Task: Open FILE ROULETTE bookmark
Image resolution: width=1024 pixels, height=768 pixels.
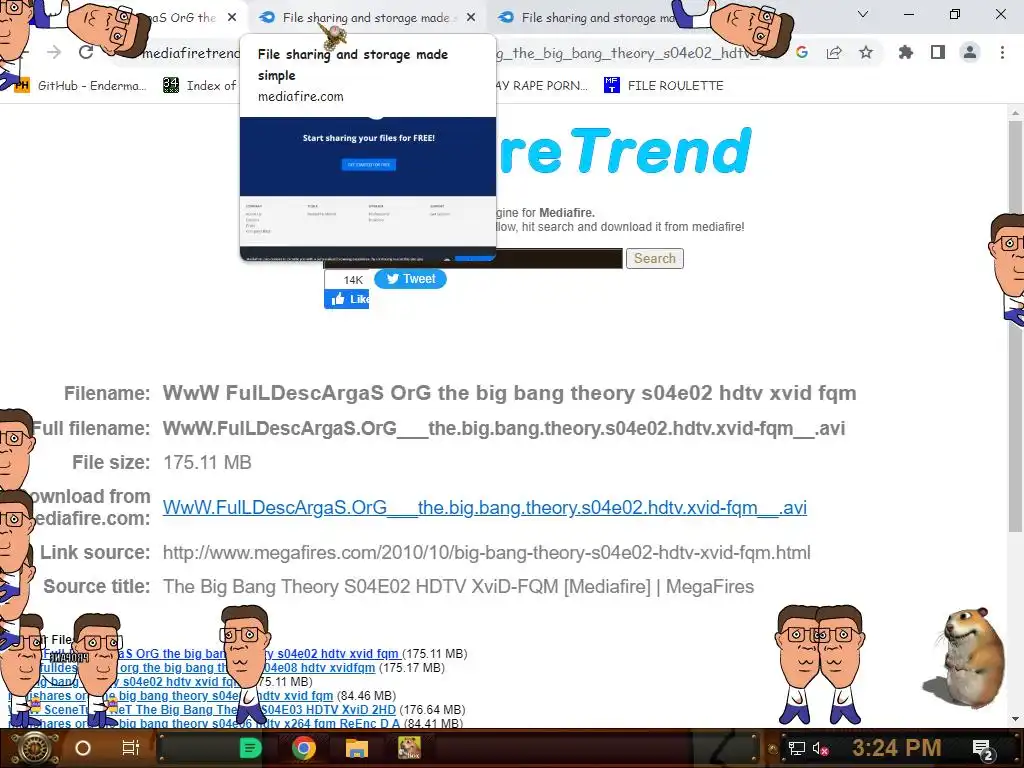Action: click(x=664, y=86)
